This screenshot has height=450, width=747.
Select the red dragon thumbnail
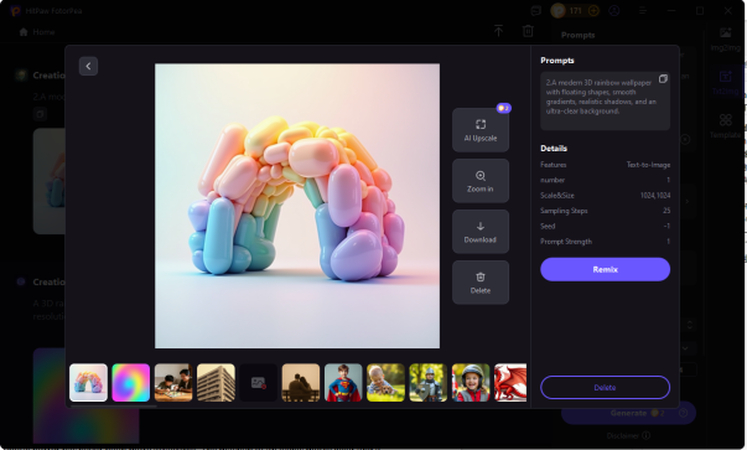point(510,383)
